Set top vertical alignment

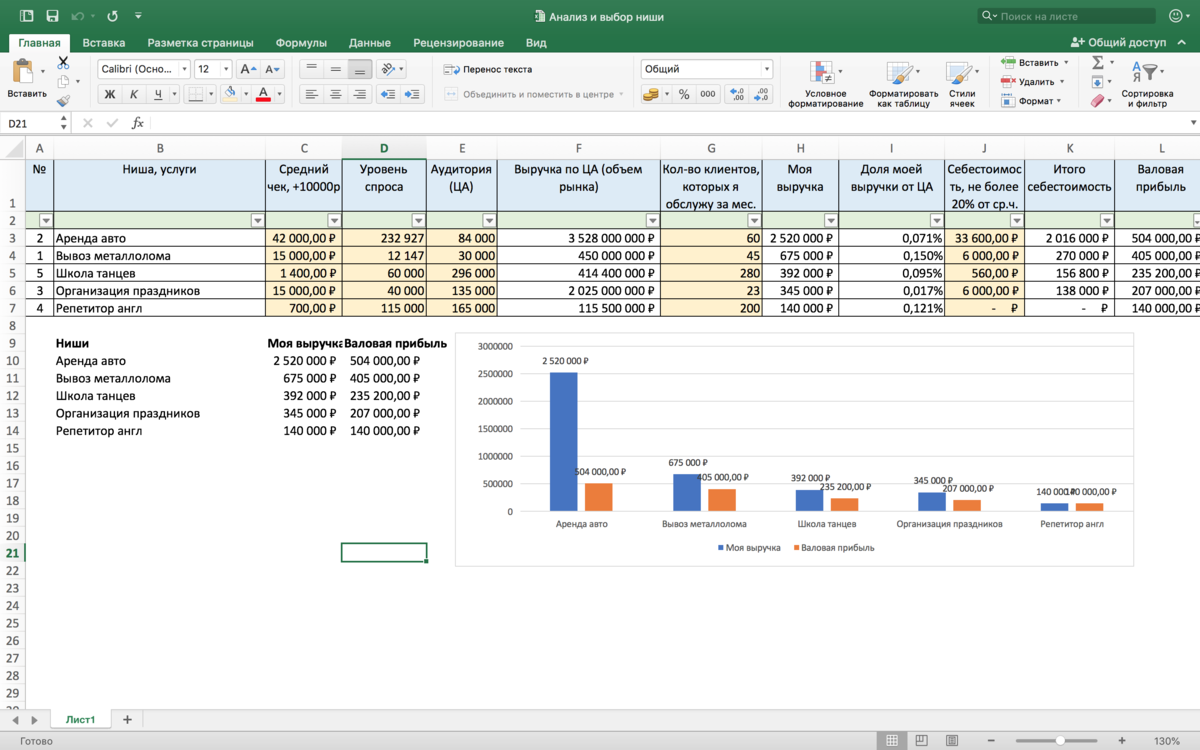(311, 69)
